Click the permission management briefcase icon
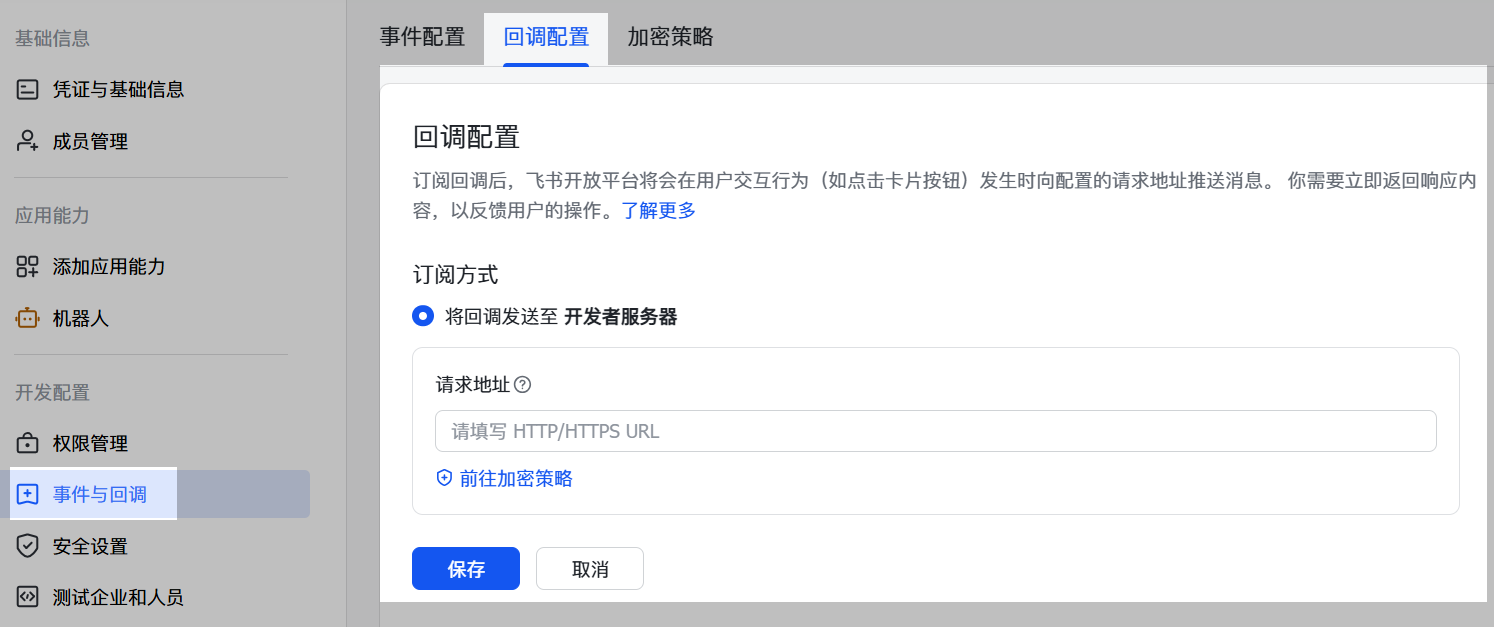1494x627 pixels. point(28,444)
